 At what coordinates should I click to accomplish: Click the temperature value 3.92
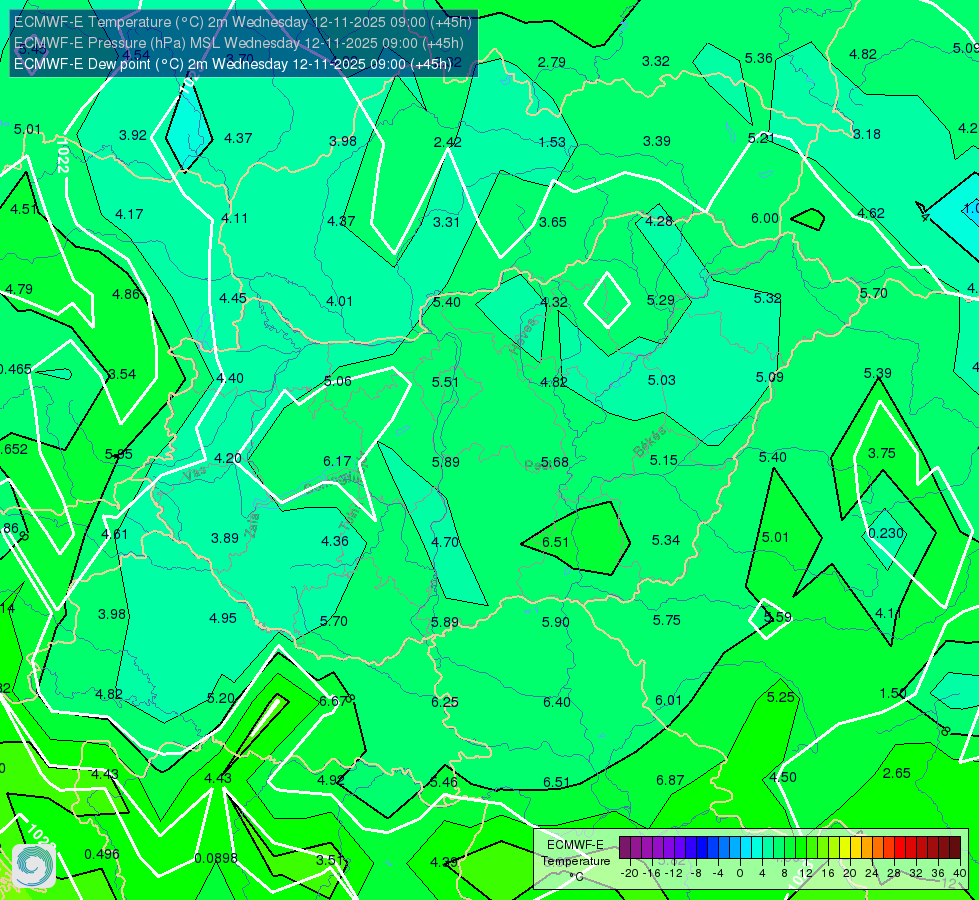click(x=132, y=136)
